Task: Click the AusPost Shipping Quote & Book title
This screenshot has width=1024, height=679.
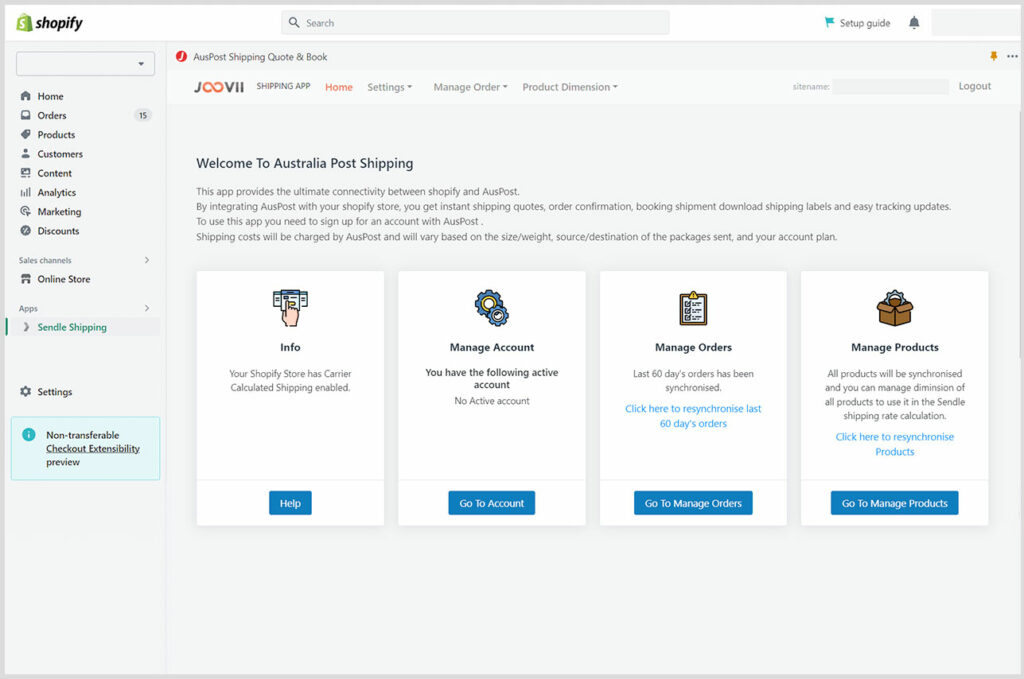Action: [260, 57]
